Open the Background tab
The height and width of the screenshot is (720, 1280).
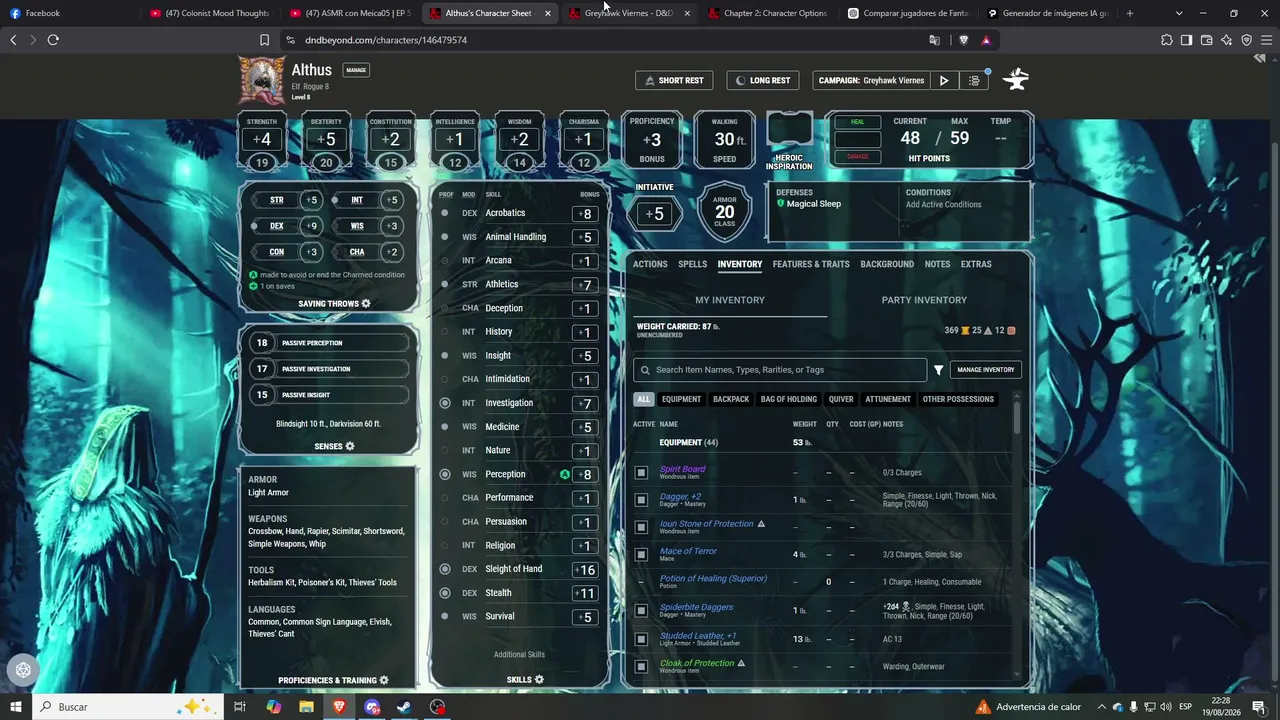[x=887, y=264]
